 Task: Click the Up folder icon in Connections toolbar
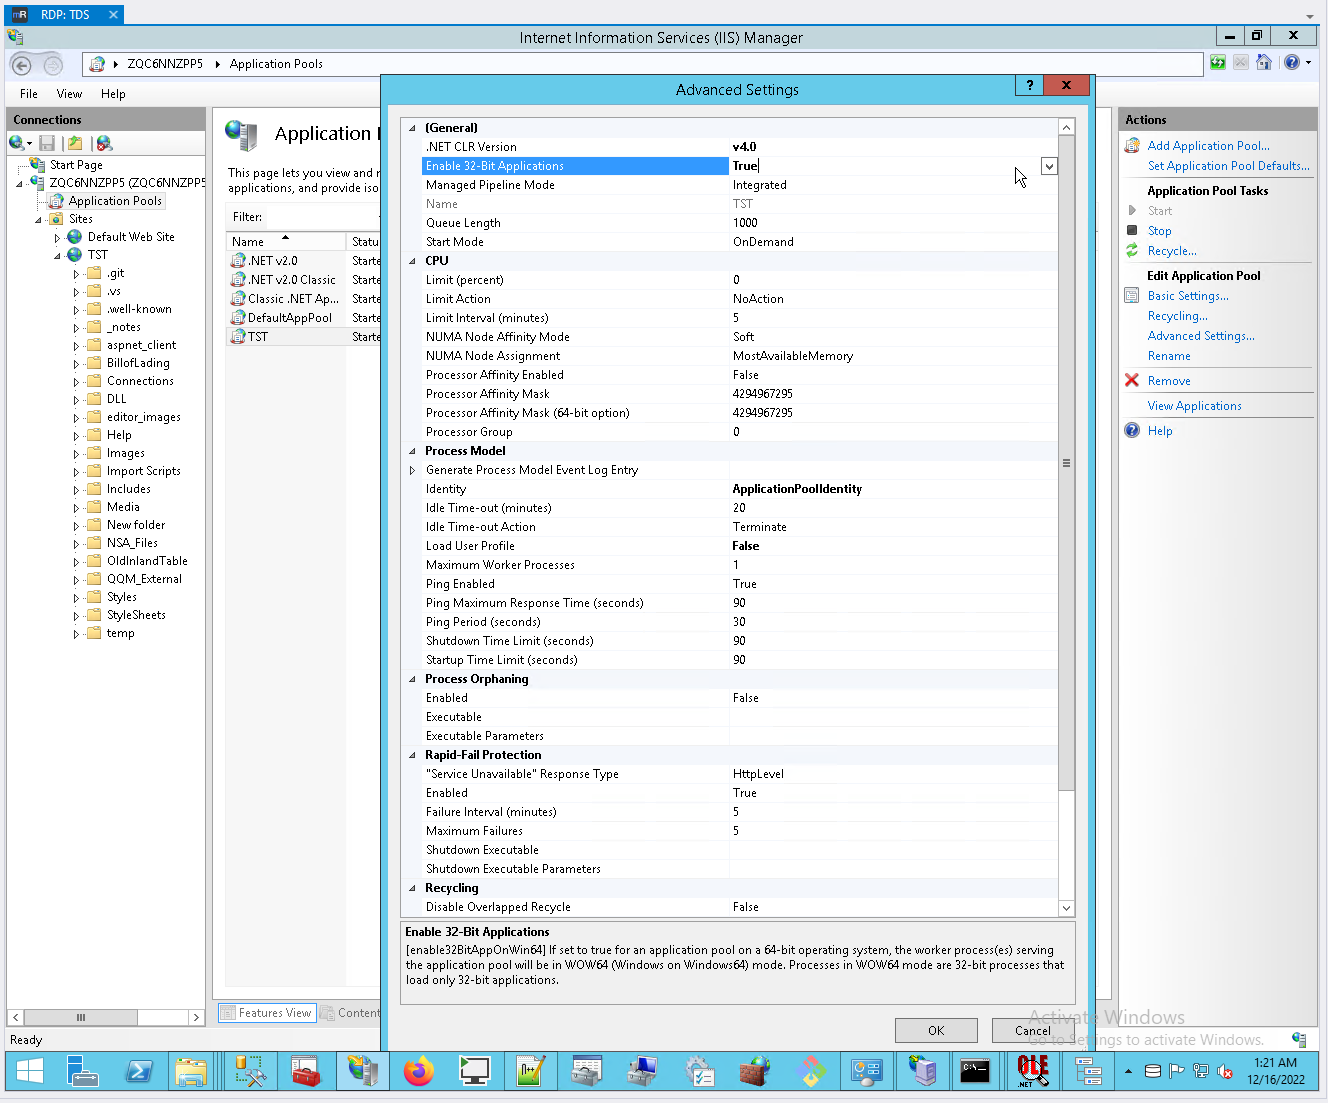[x=75, y=143]
